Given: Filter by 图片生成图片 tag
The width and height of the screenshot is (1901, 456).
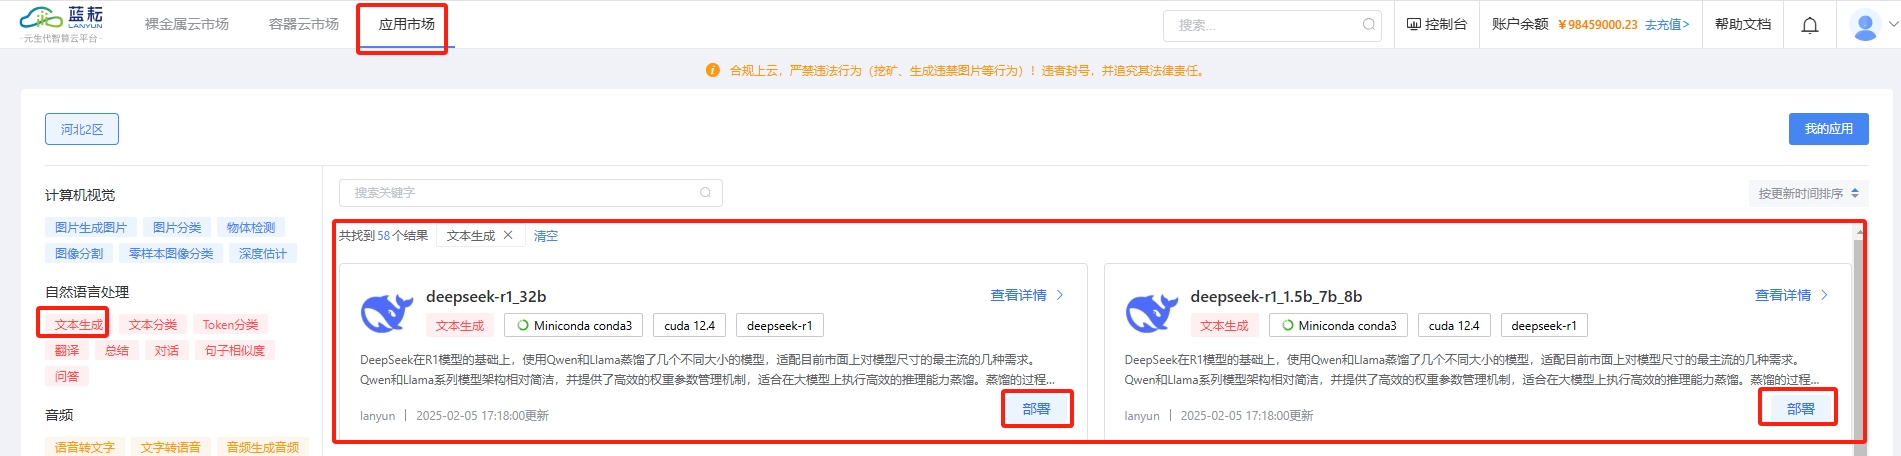Looking at the screenshot, I should pos(91,227).
